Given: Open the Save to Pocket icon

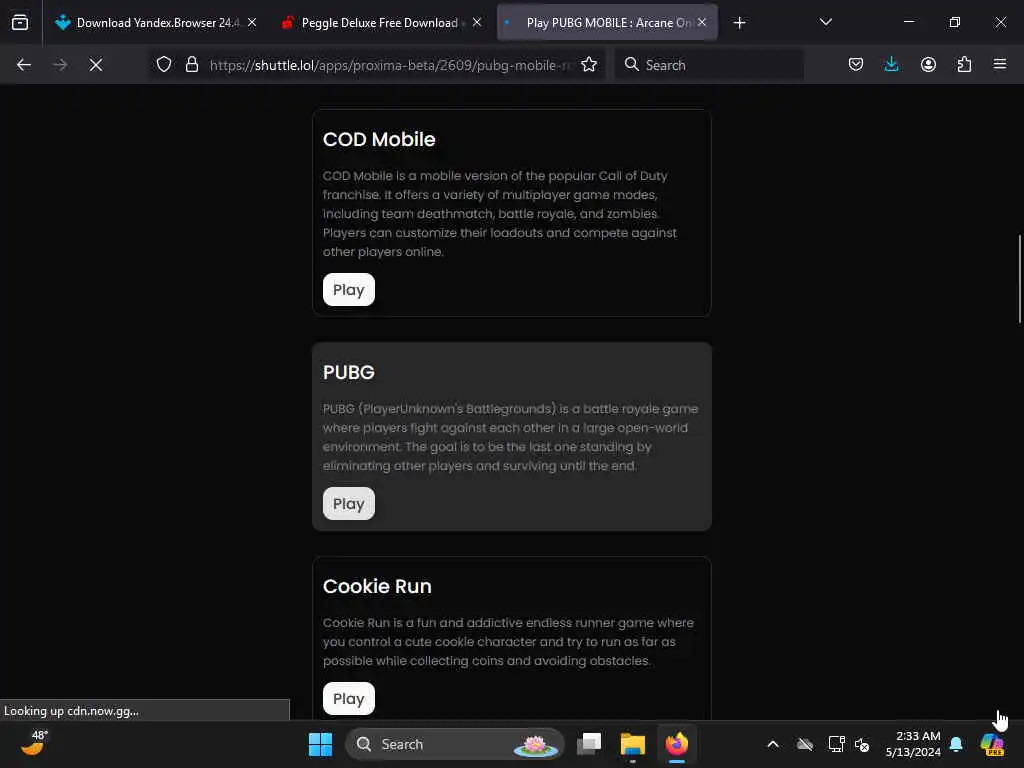Looking at the screenshot, I should pos(856,65).
